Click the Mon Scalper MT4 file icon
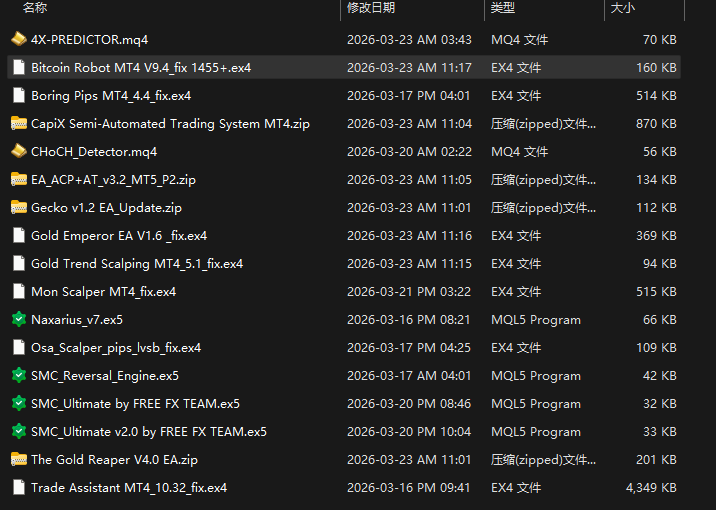Screen dimensions: 716x510 point(19,291)
